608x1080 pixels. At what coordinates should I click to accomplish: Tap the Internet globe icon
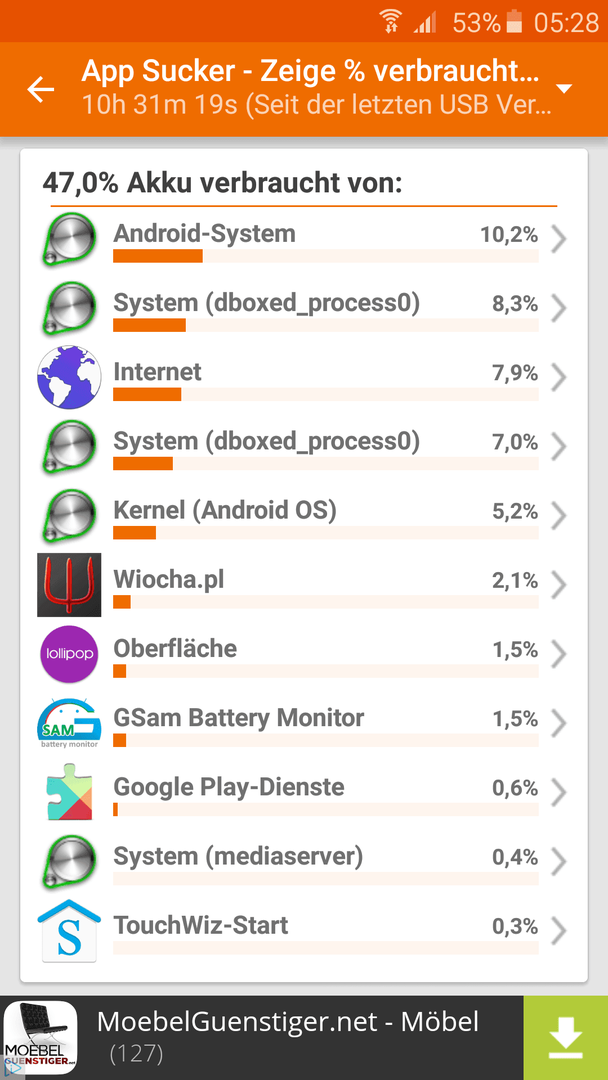(x=69, y=377)
